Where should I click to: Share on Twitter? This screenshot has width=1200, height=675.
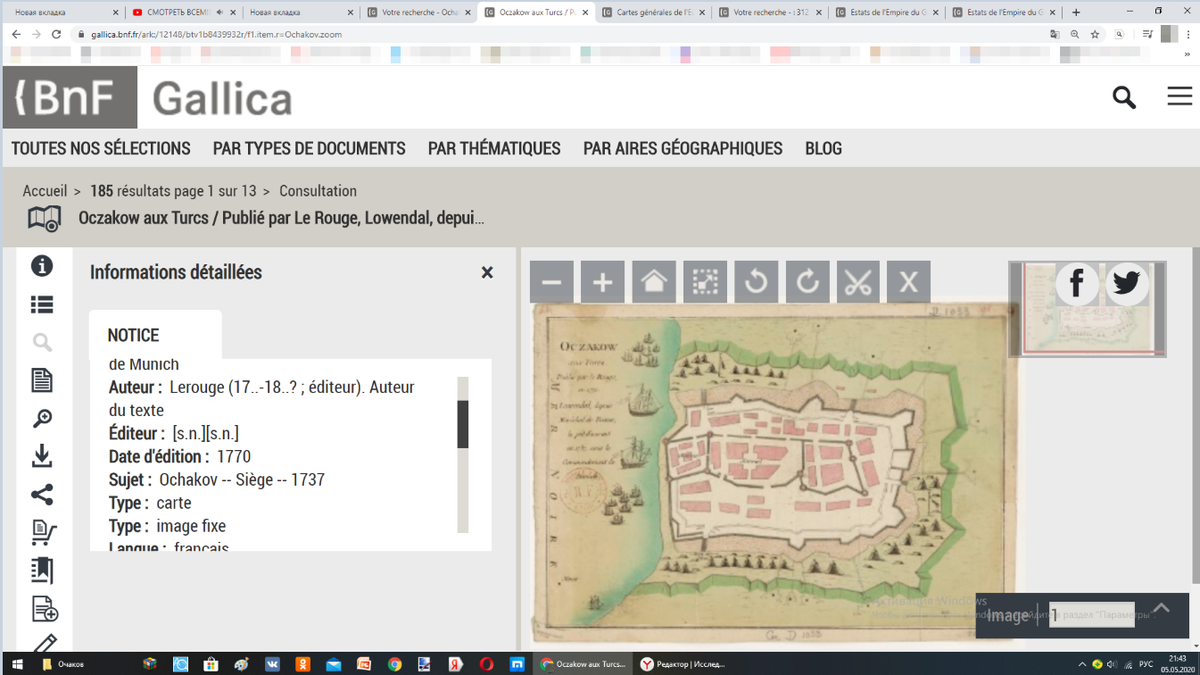point(1127,284)
